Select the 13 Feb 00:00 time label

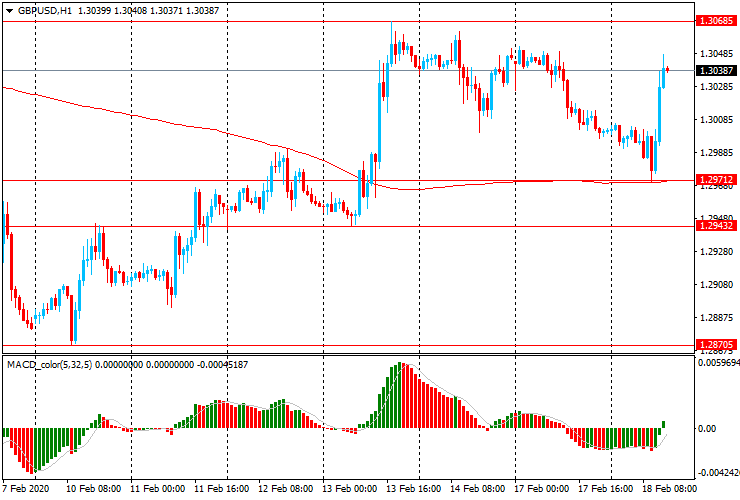[350, 488]
